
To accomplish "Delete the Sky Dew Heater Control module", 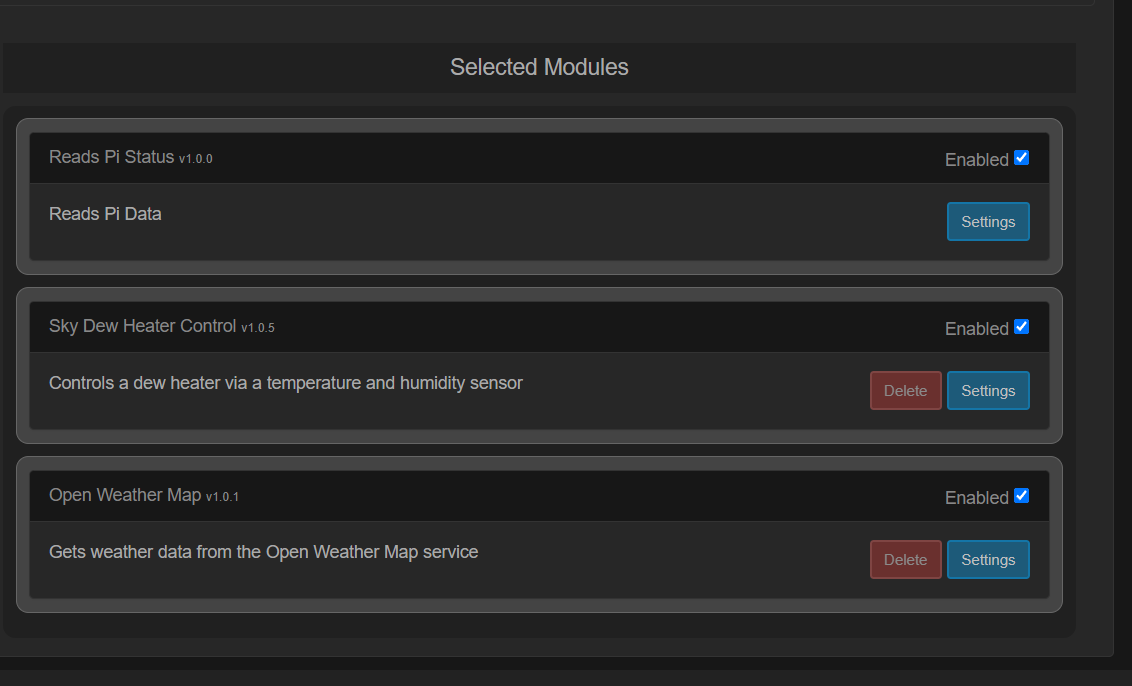I will tap(905, 391).
